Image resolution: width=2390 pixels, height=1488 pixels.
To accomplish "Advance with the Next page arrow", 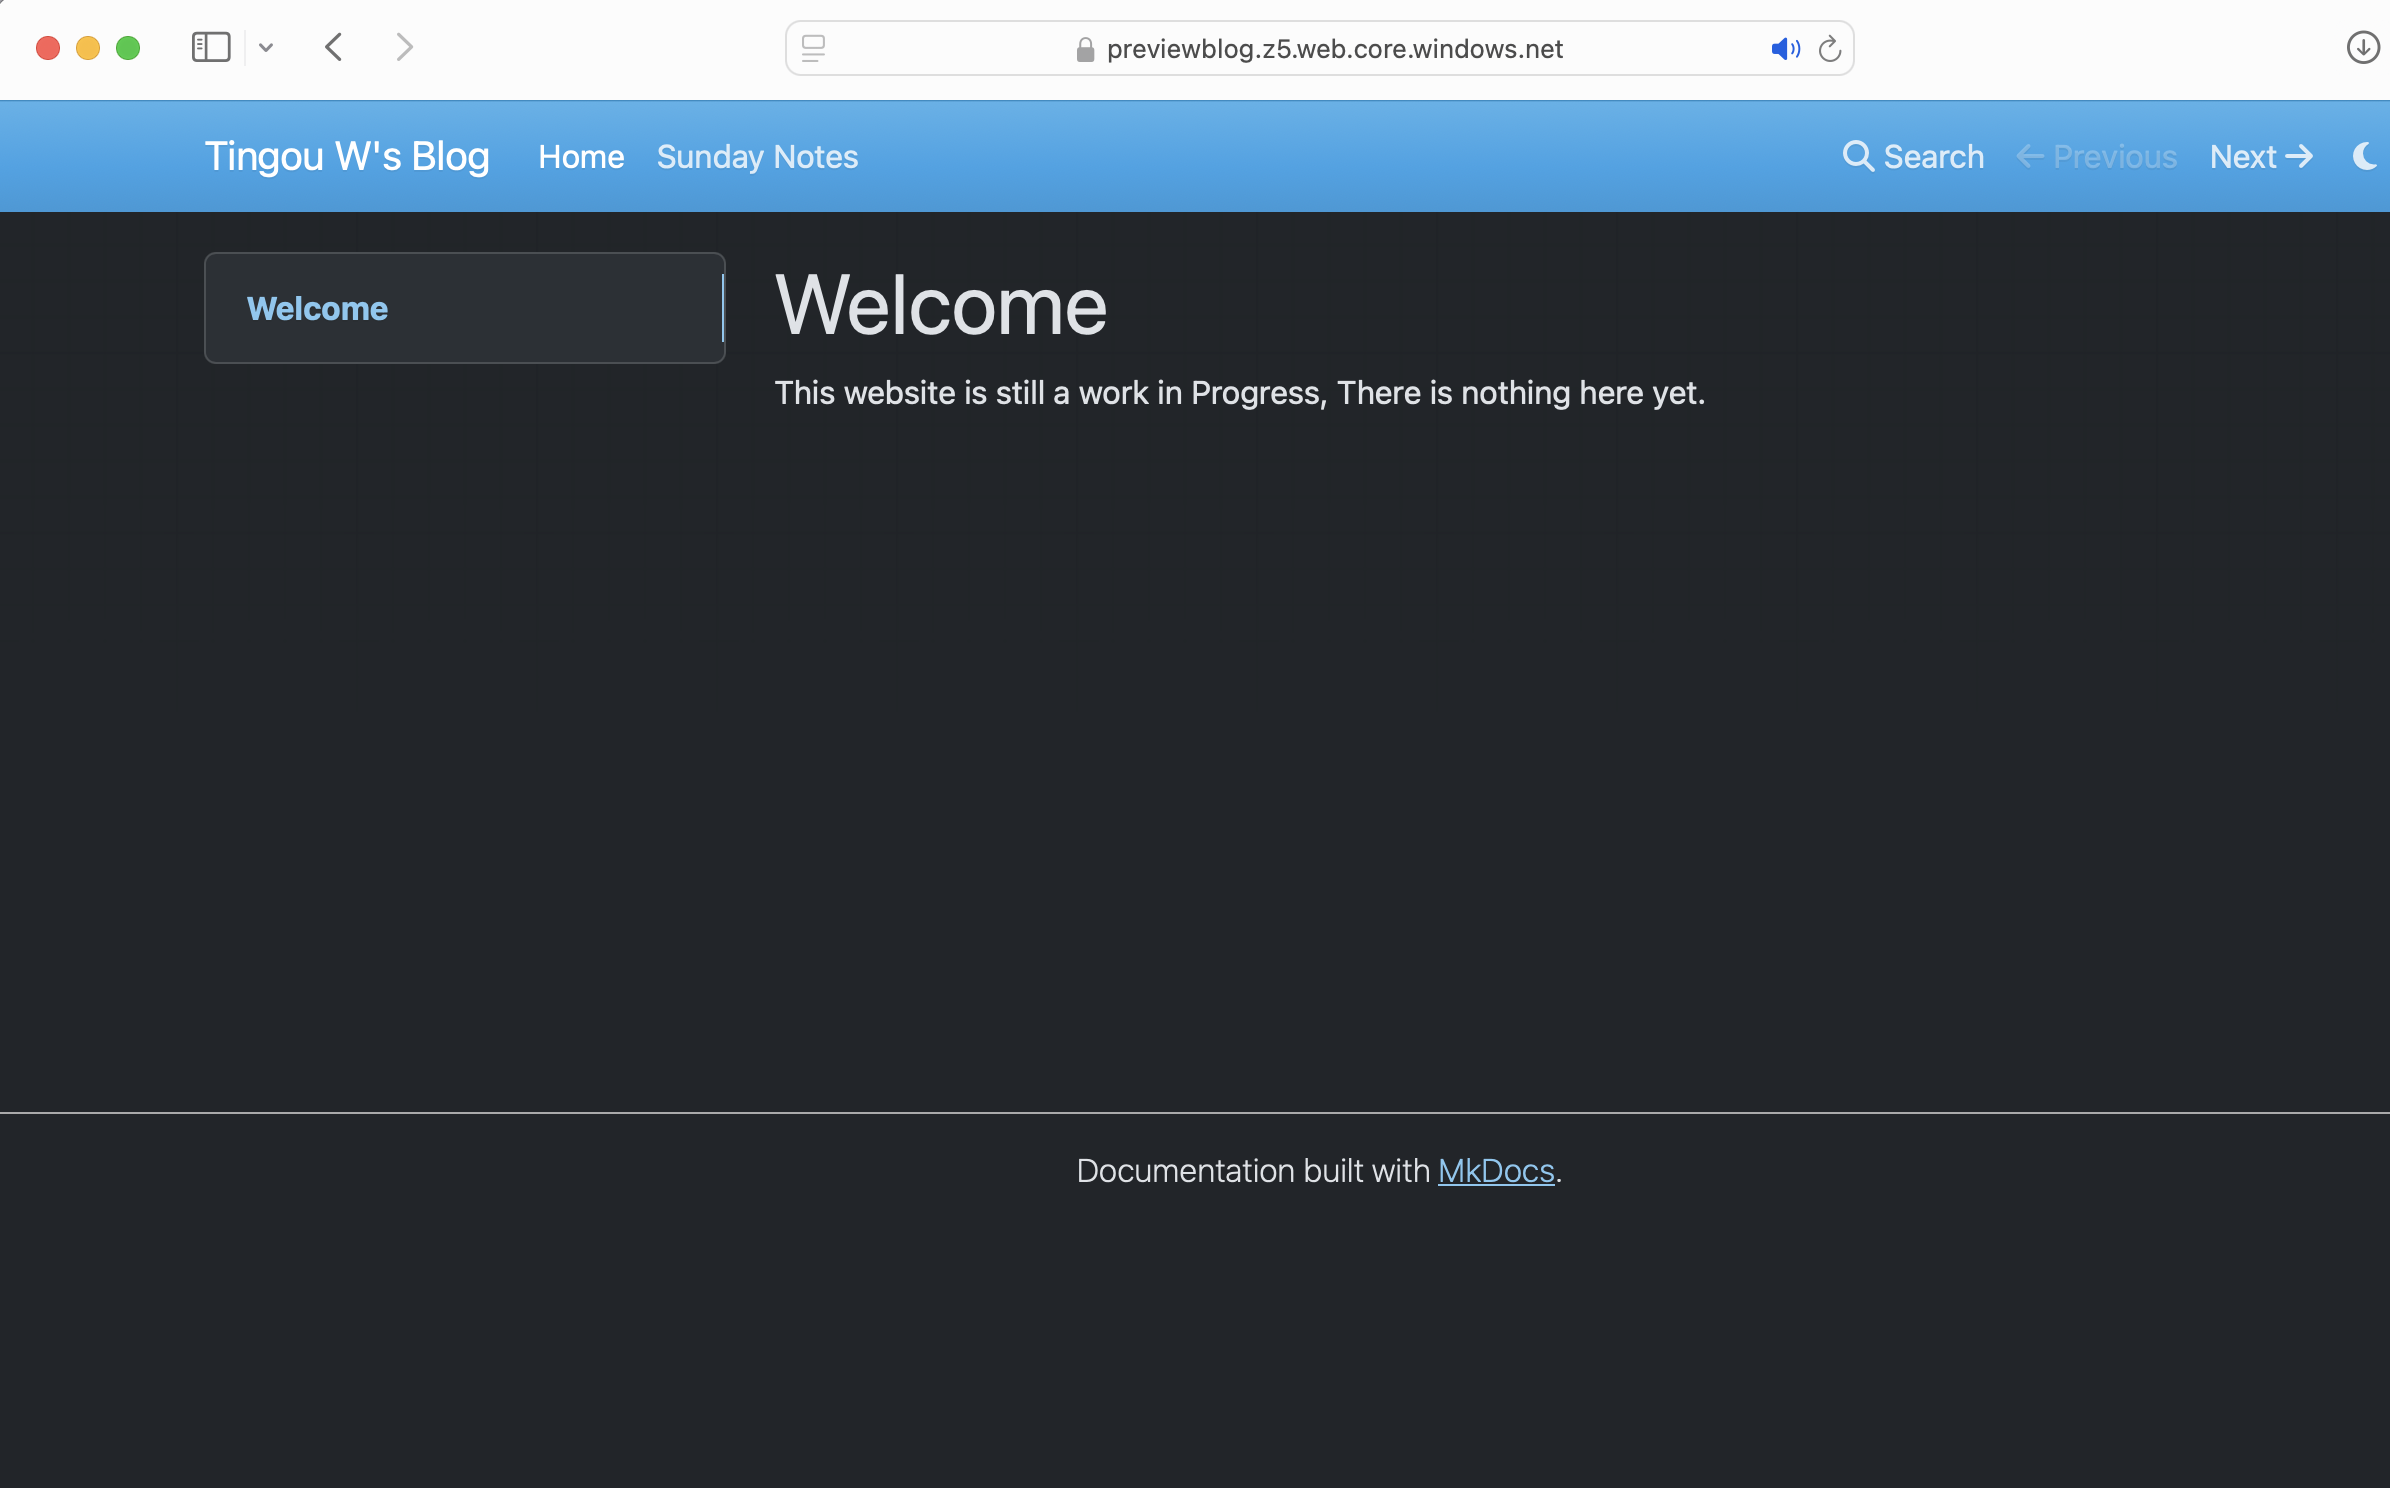I will [2261, 156].
